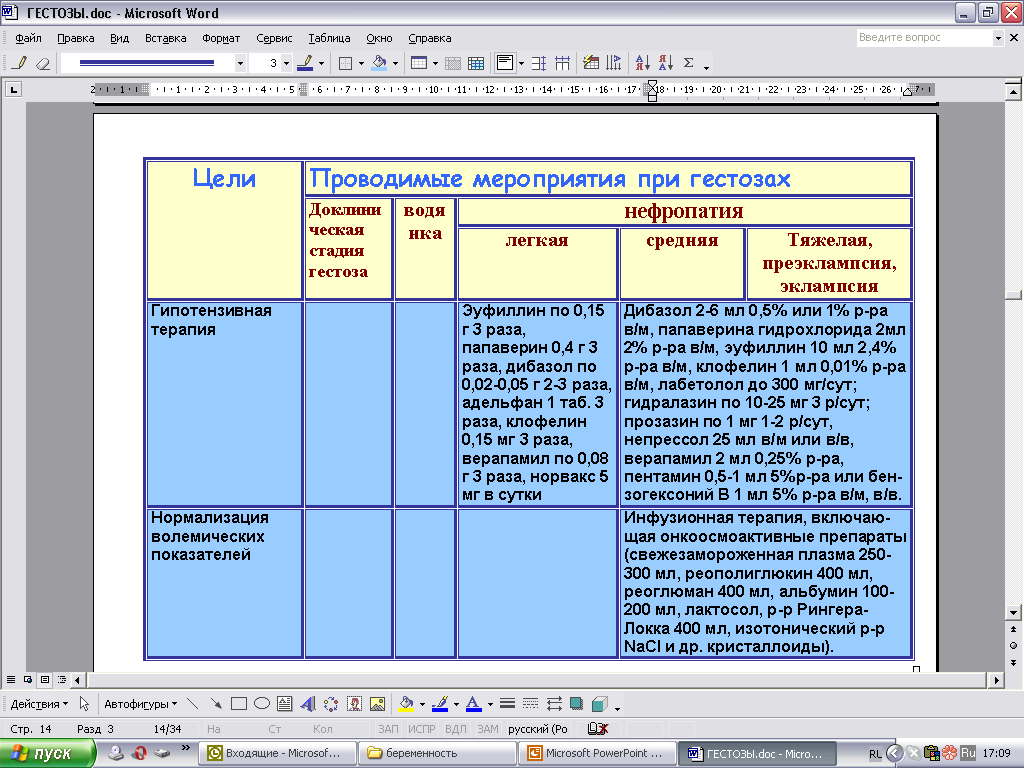
Task: Select the table Eraser tool
Action: coord(42,63)
